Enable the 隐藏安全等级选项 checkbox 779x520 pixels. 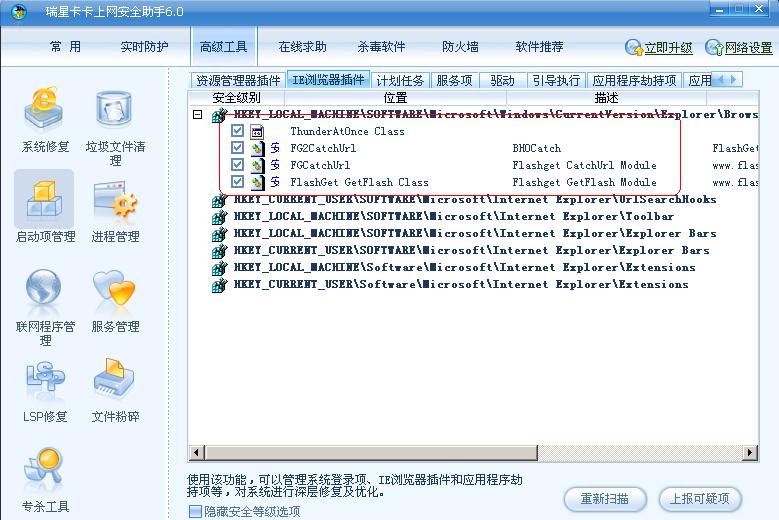pyautogui.click(x=195, y=512)
